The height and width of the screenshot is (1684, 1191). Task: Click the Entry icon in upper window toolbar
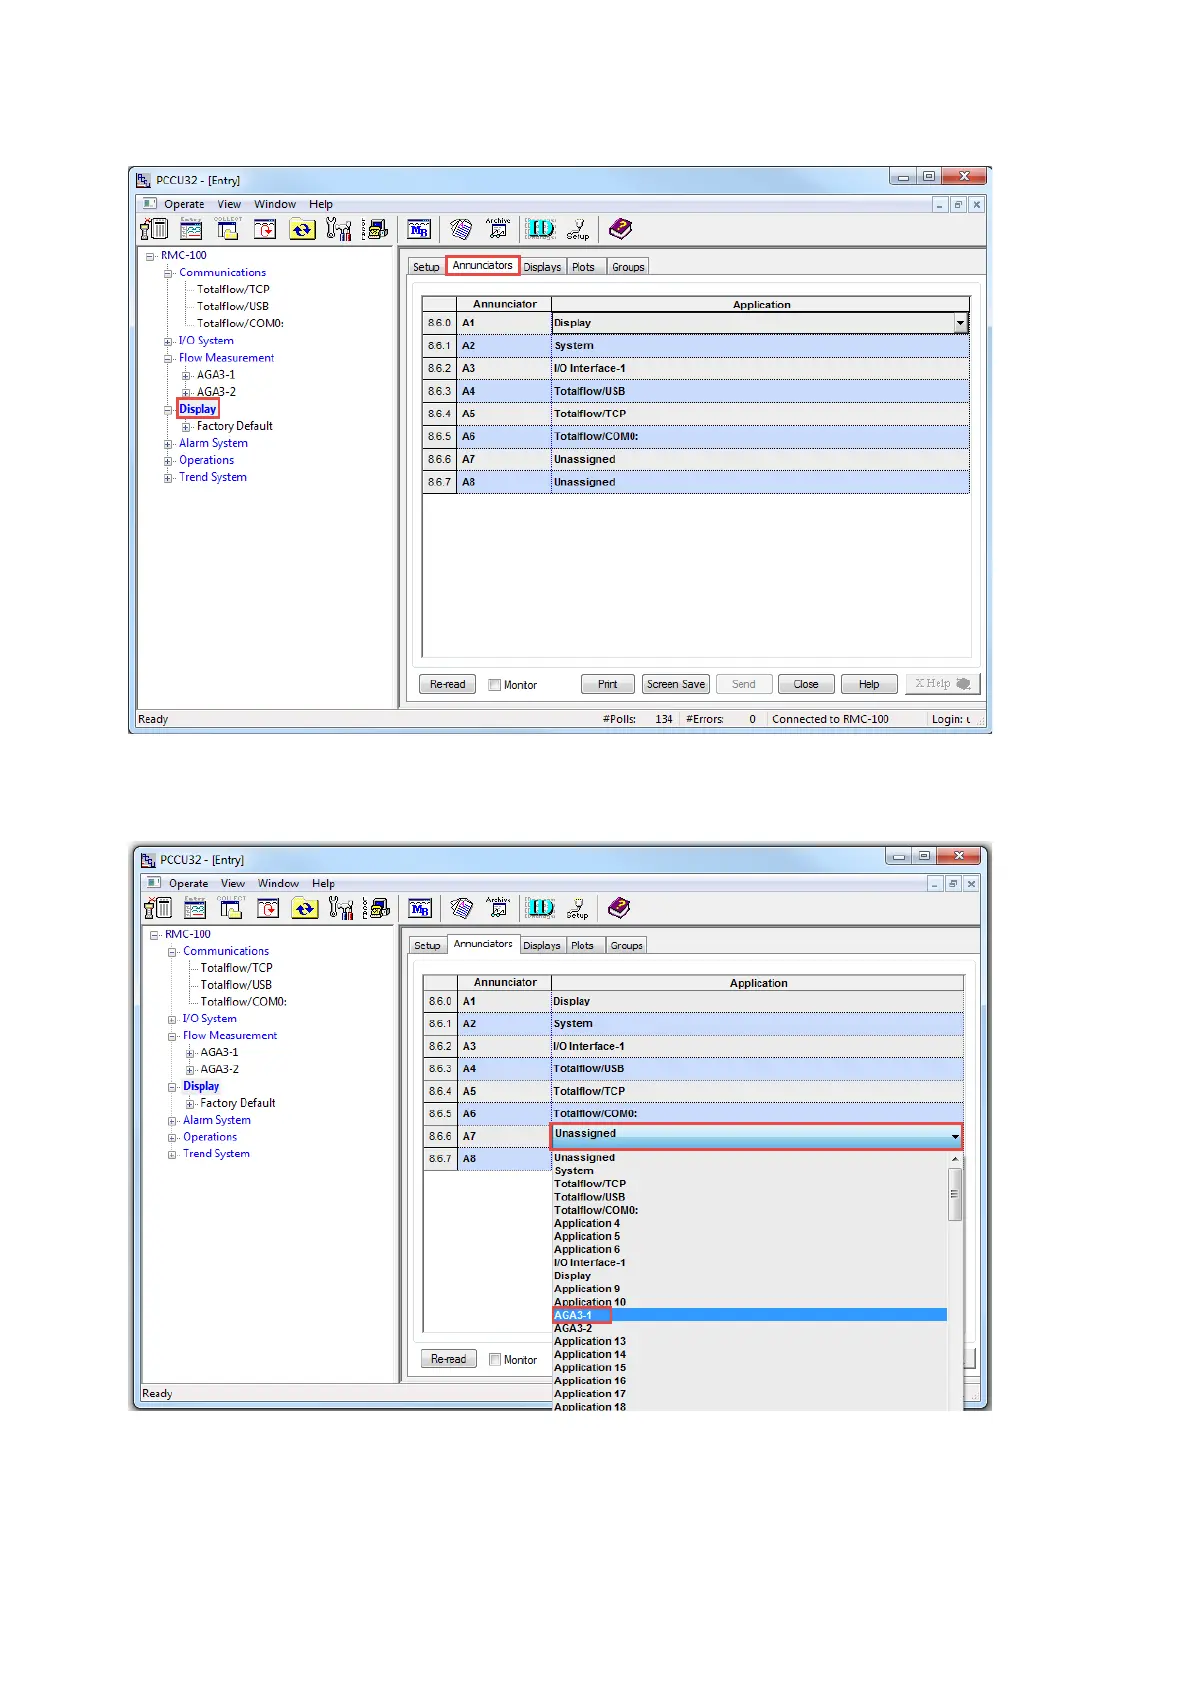(x=191, y=229)
